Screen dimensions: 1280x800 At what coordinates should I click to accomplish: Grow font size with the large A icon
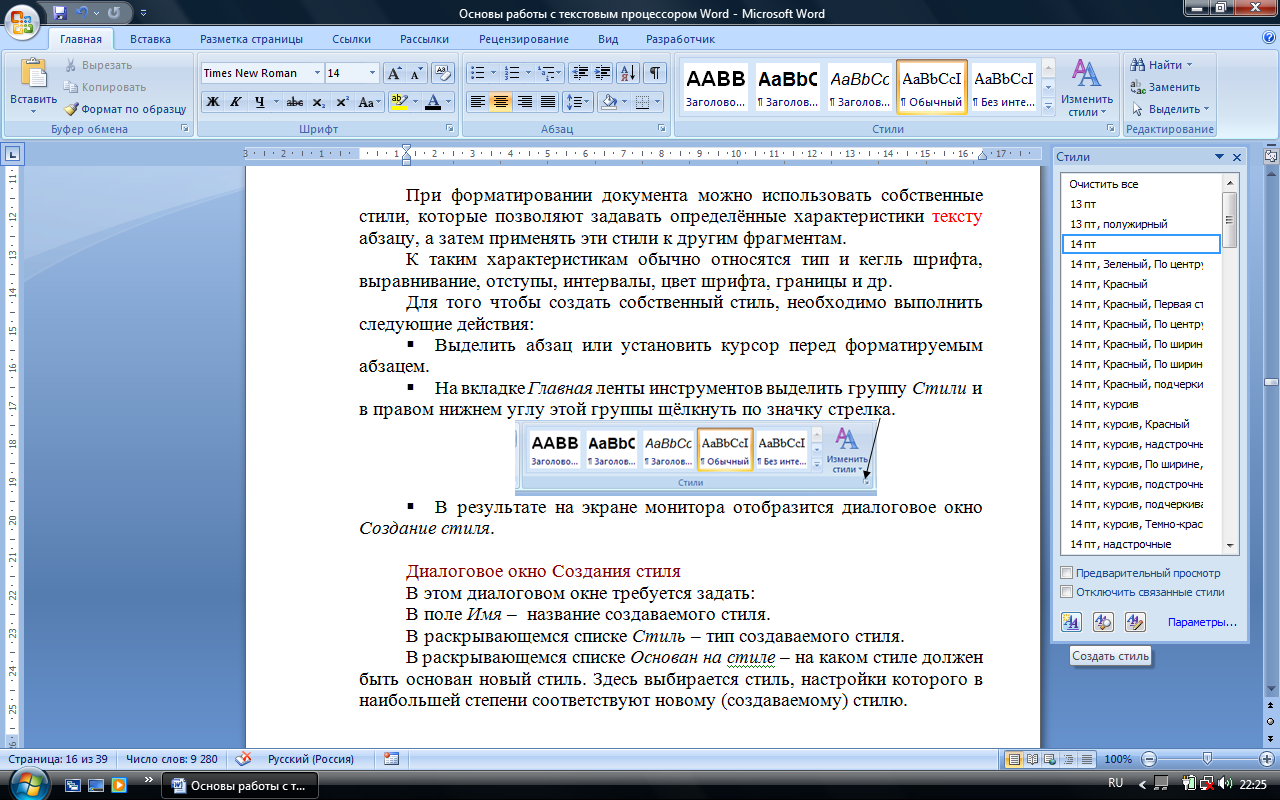[394, 73]
